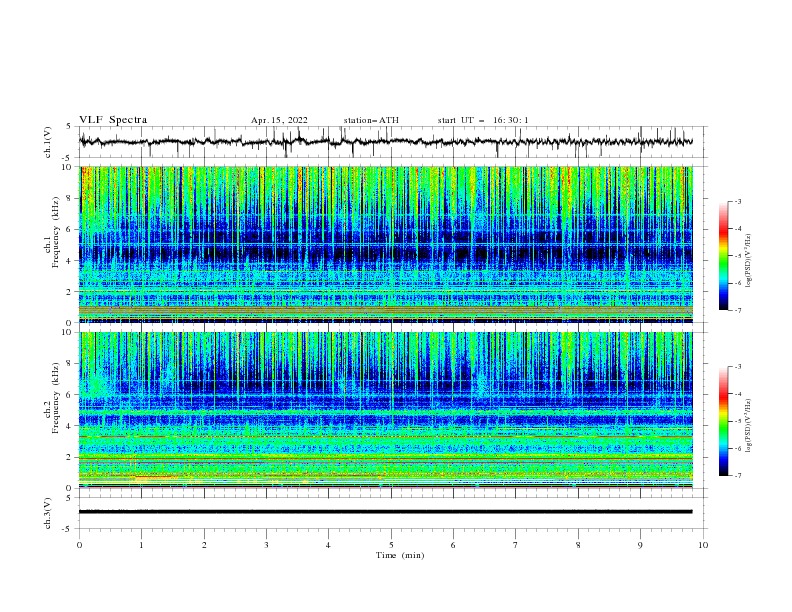Select the date text "Apr. 15, 2022"
792x612 pixels.
pos(279,120)
